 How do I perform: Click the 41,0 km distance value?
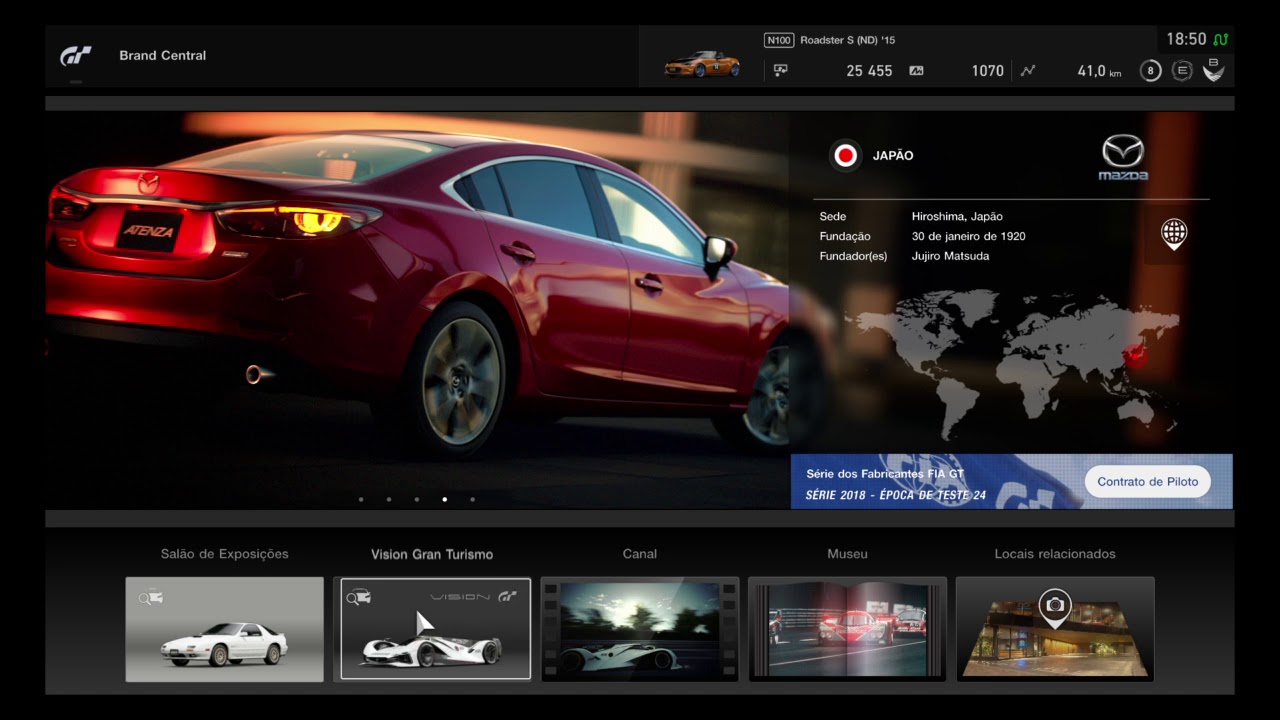pyautogui.click(x=1099, y=71)
